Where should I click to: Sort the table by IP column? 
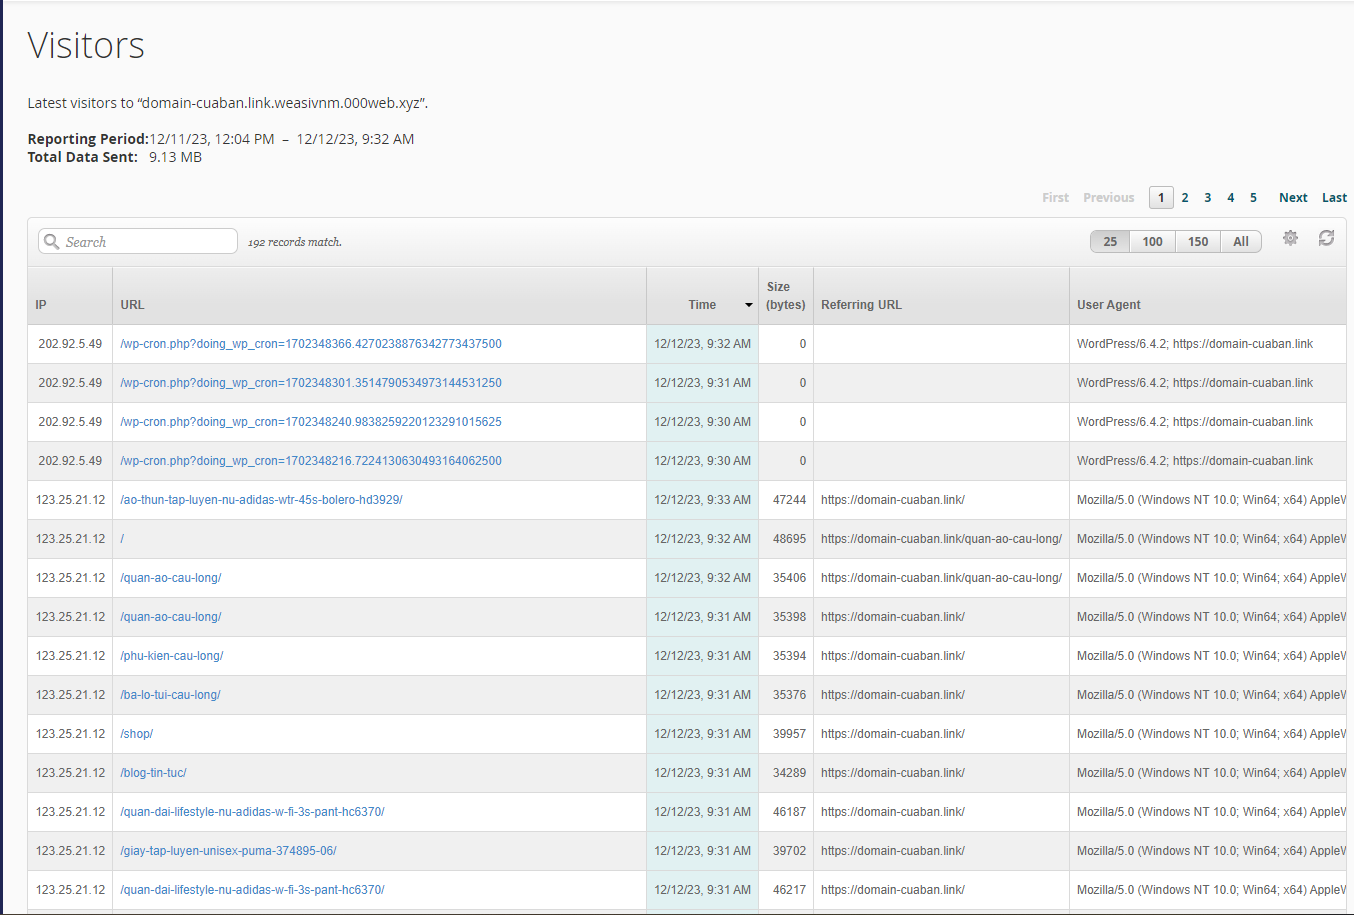pyautogui.click(x=41, y=305)
